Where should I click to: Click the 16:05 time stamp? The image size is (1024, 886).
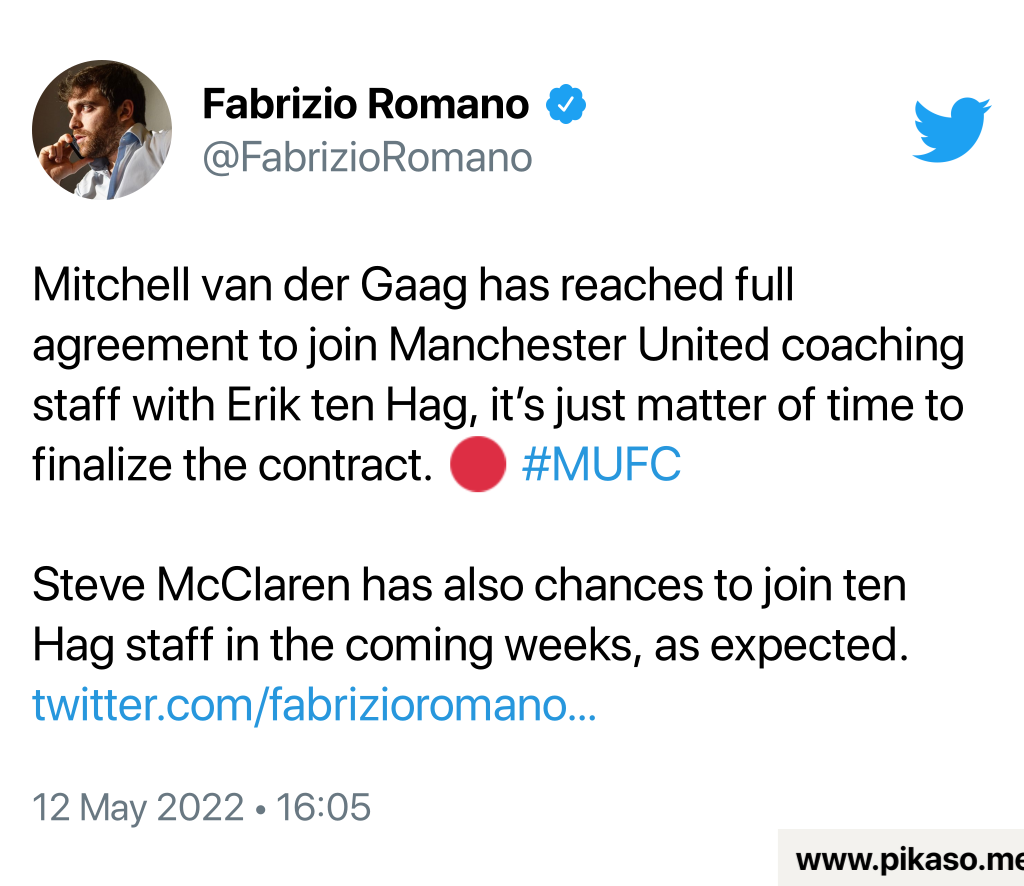[x=321, y=807]
